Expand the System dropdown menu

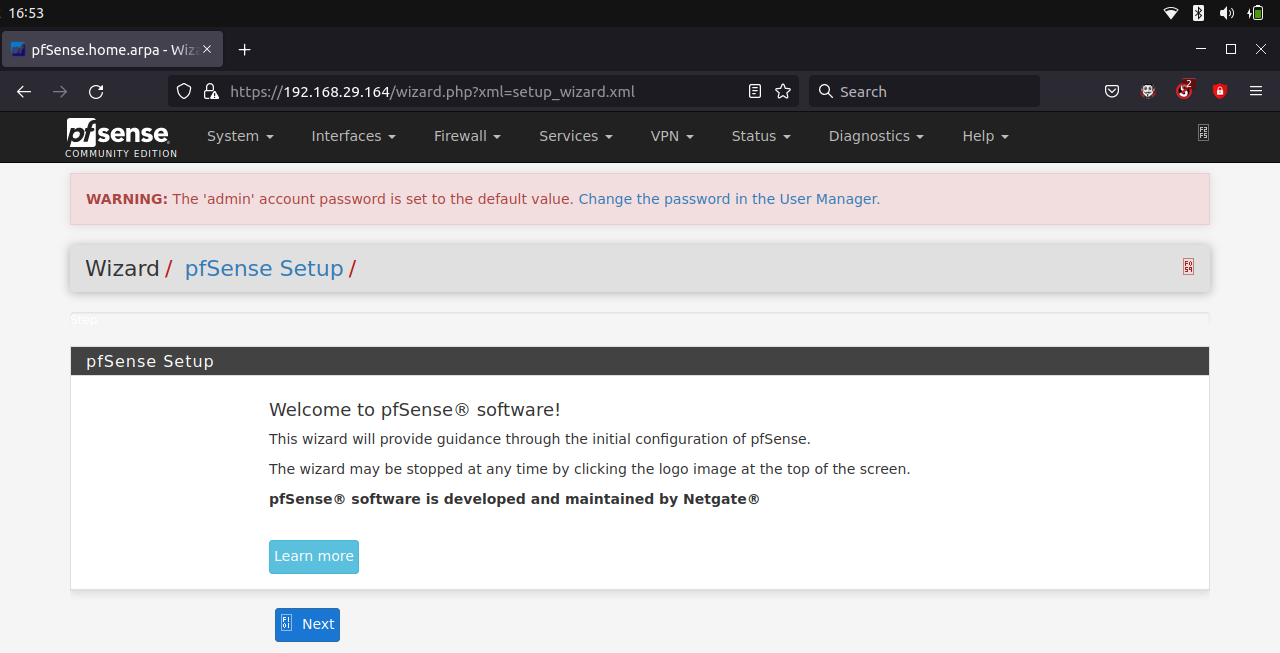pos(240,136)
